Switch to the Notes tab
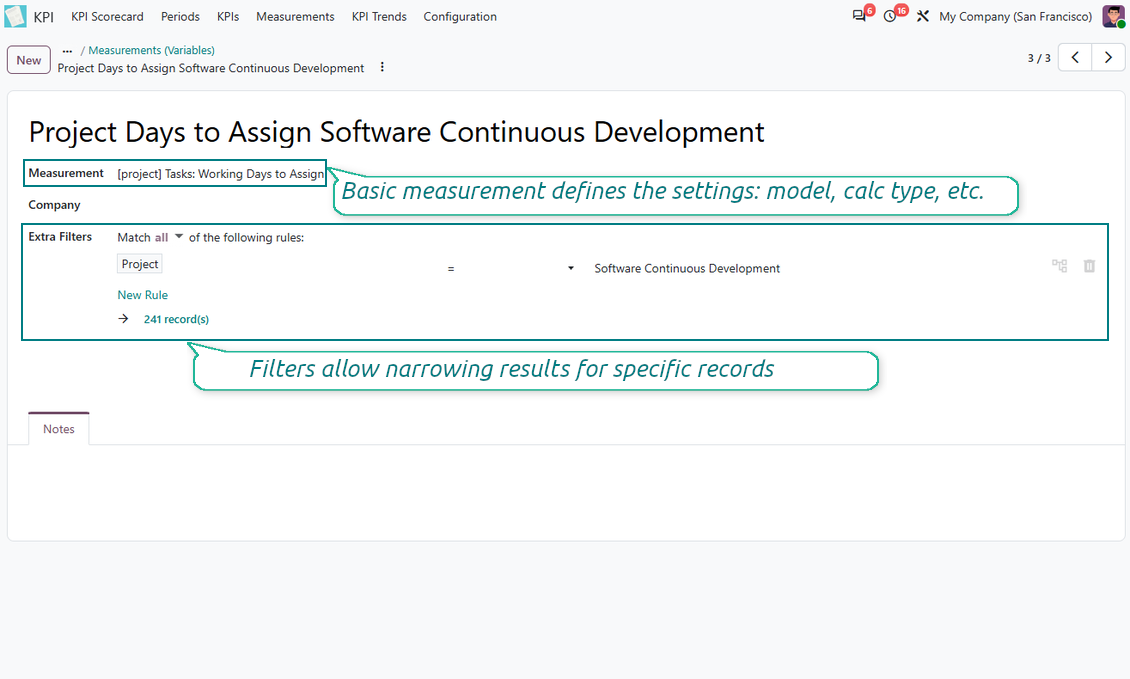 [58, 429]
